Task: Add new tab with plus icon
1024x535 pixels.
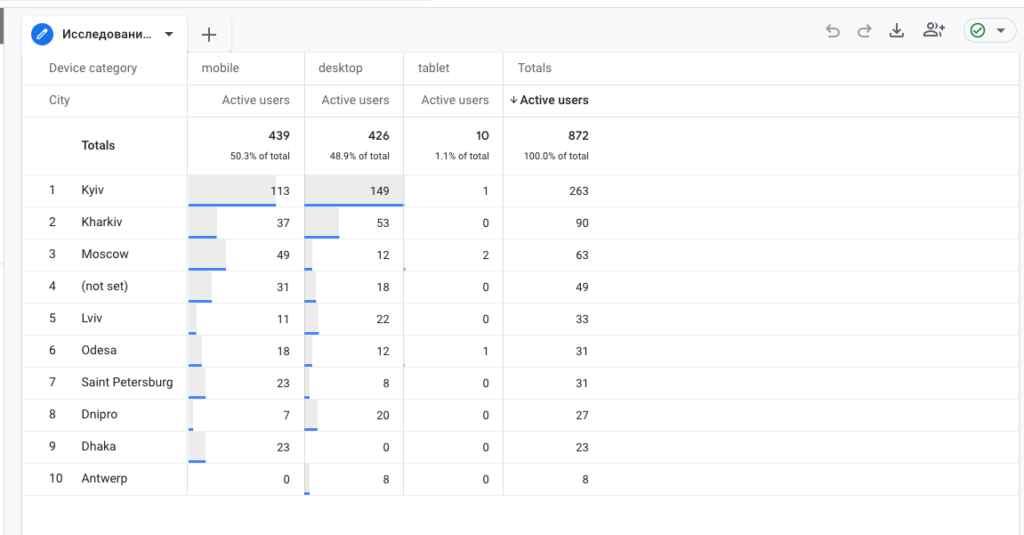Action: tap(209, 35)
